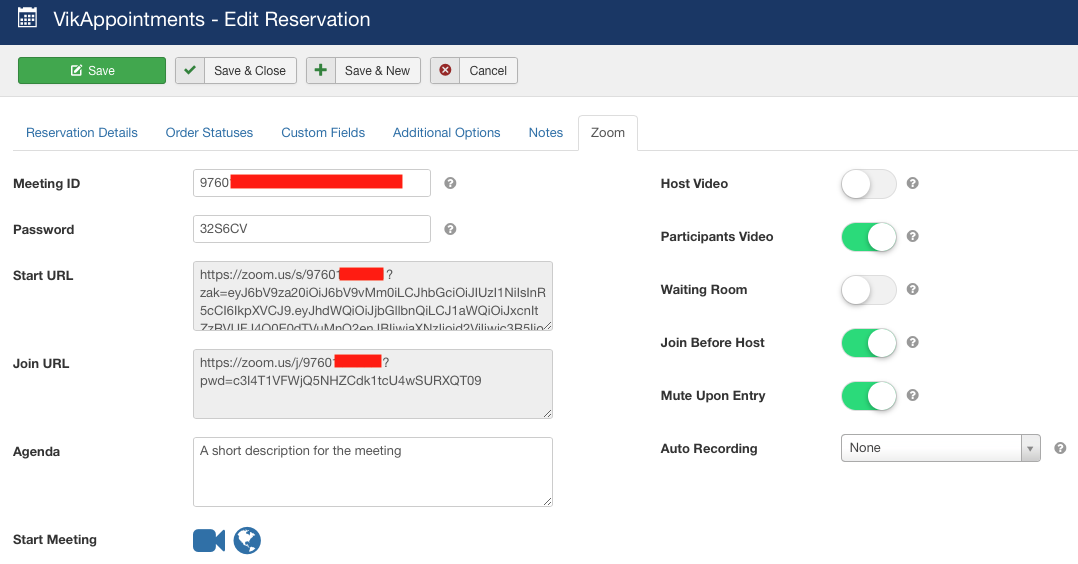This screenshot has height=564, width=1078.
Task: Click the help icon next to Meeting ID
Action: click(450, 183)
